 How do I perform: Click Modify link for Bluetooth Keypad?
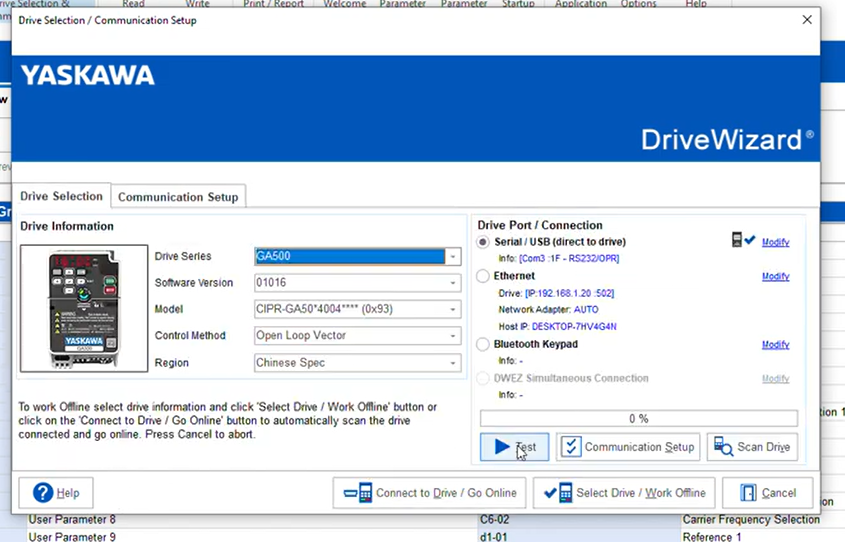click(x=775, y=345)
